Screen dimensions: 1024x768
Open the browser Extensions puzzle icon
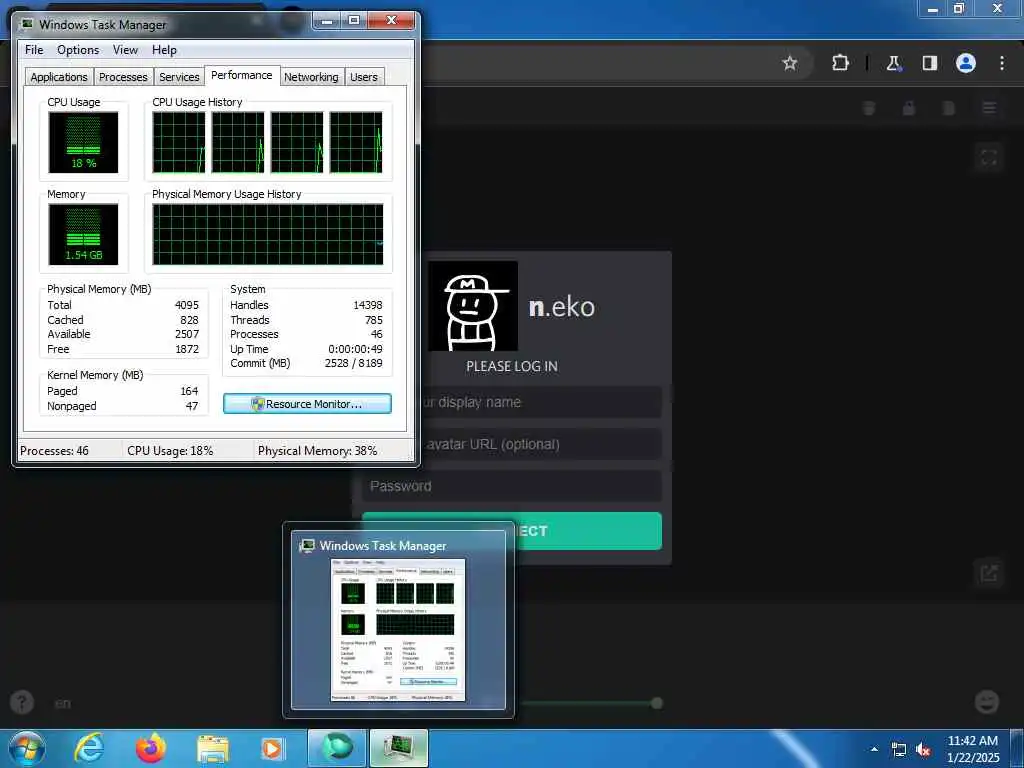click(840, 63)
